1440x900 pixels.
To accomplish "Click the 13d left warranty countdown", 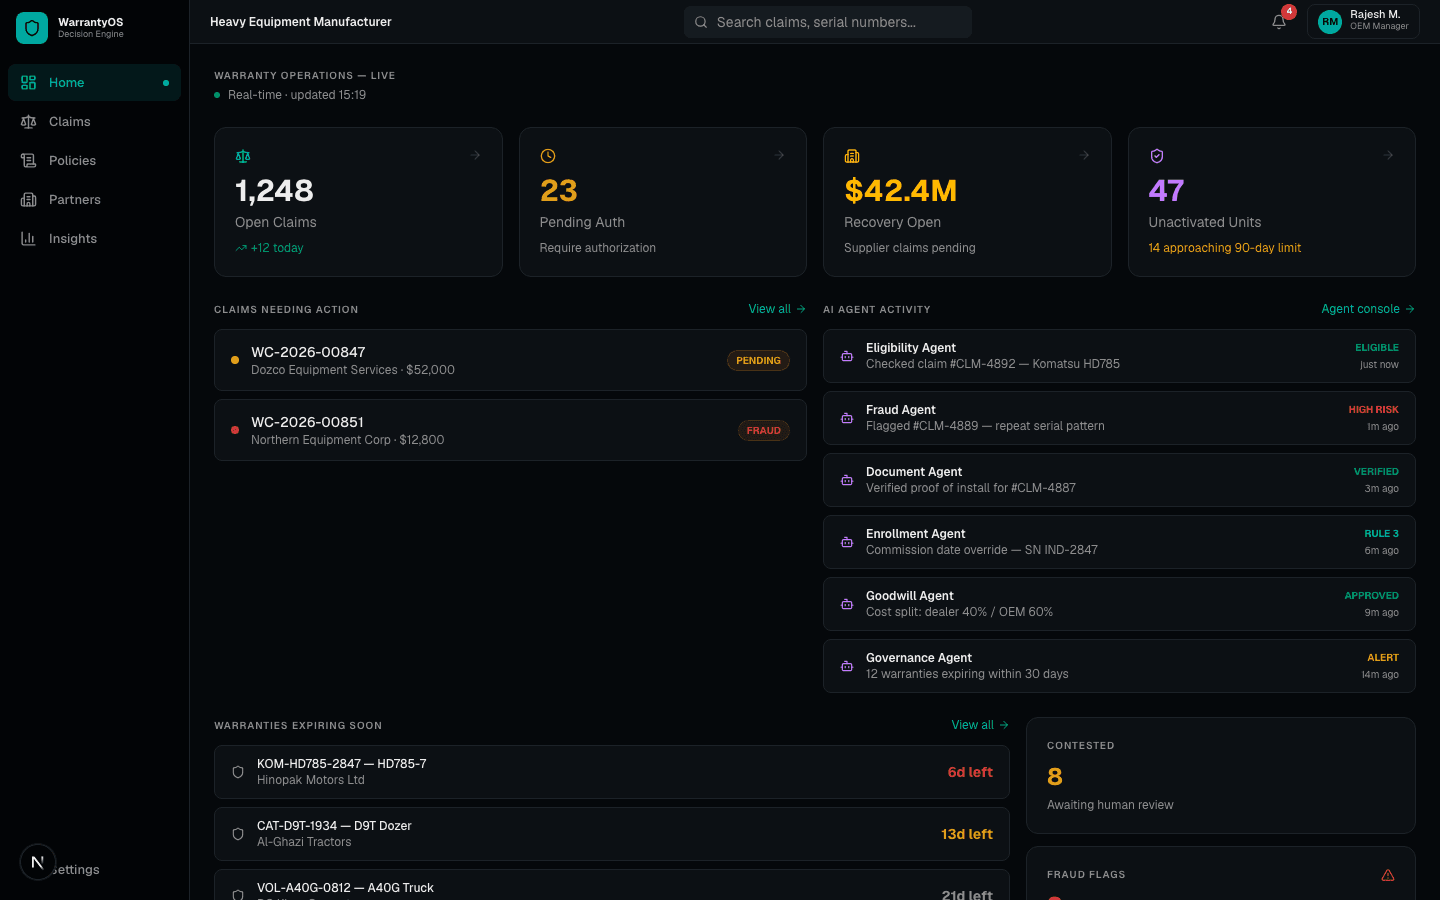I will [x=967, y=834].
